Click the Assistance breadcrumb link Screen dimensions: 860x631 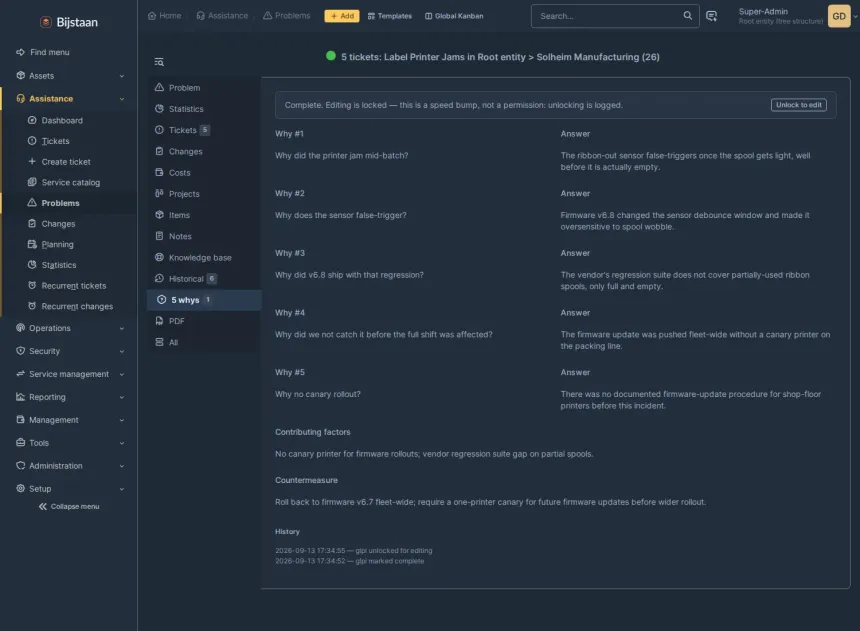tap(222, 16)
